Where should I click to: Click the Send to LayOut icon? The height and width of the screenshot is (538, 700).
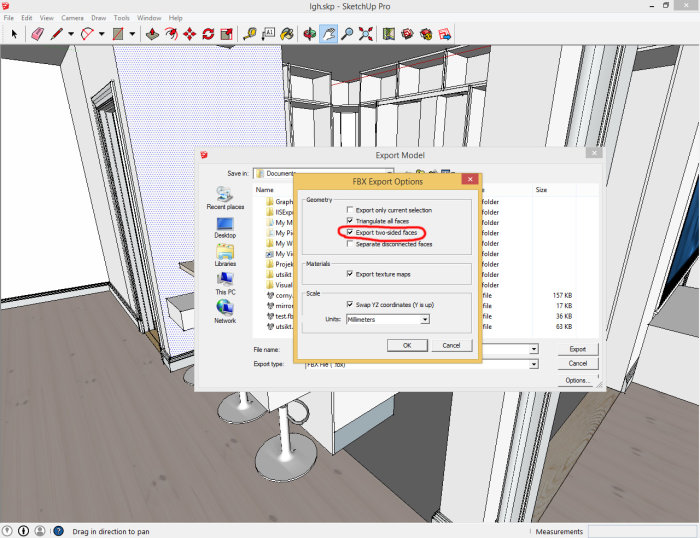tap(445, 34)
